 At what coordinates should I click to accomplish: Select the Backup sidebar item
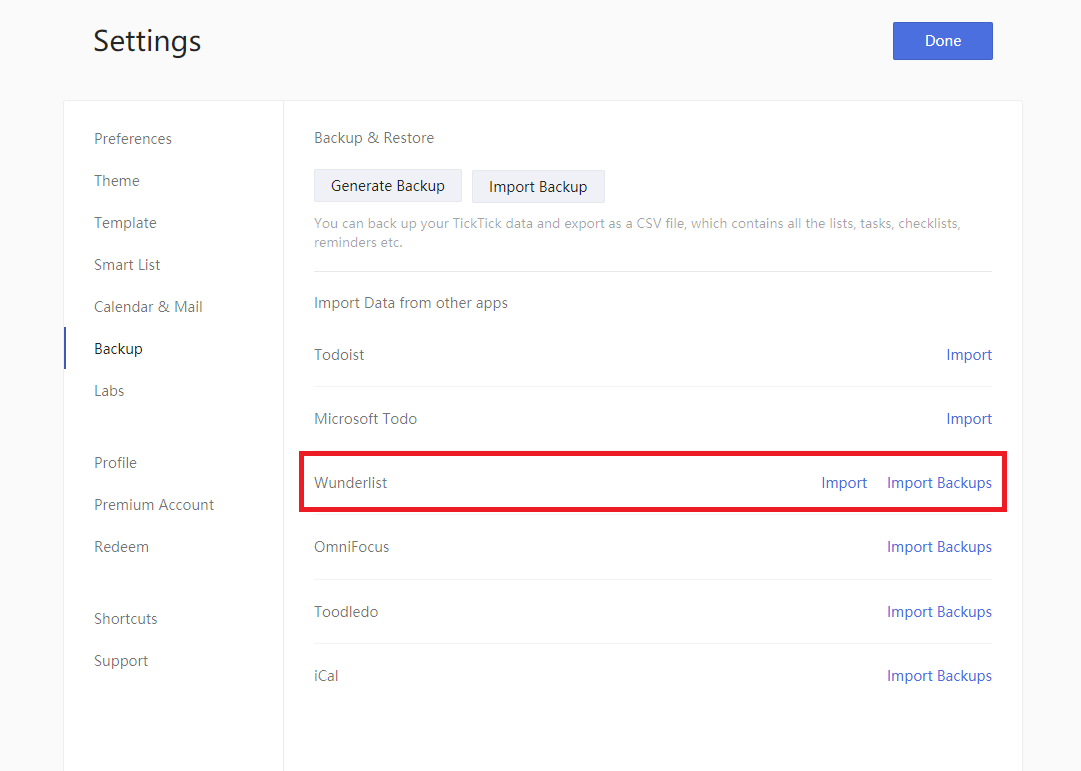(119, 349)
